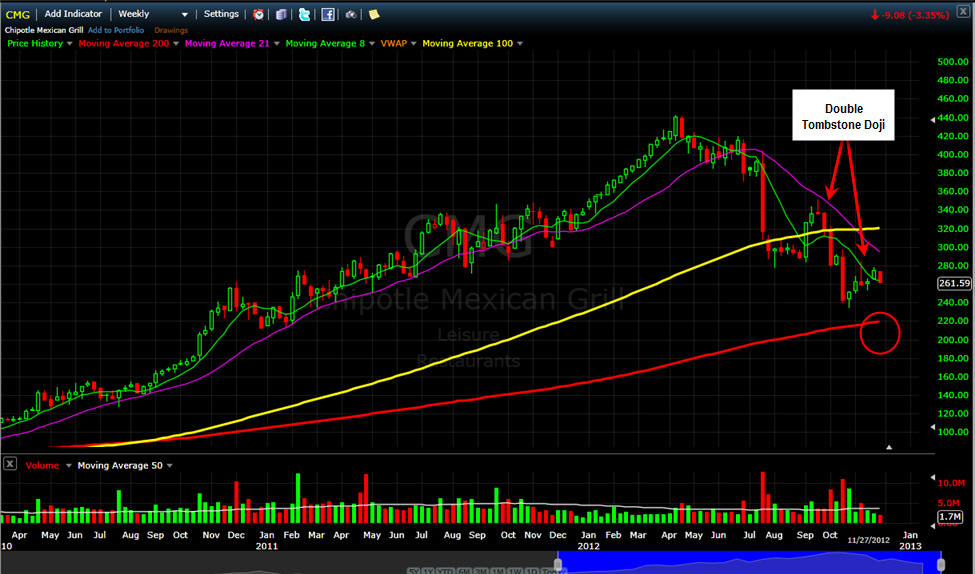
Task: Share chart via Twitter bird icon
Action: pos(304,14)
